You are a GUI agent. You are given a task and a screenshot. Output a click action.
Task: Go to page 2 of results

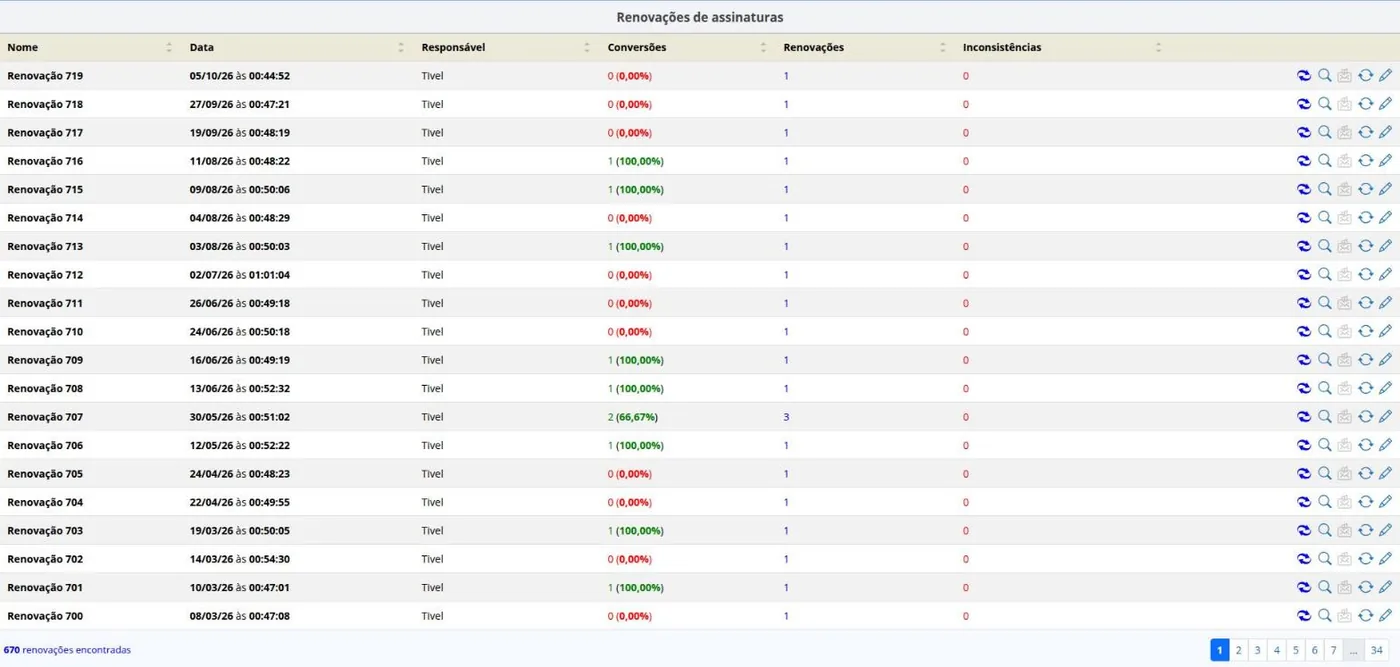click(x=1238, y=650)
